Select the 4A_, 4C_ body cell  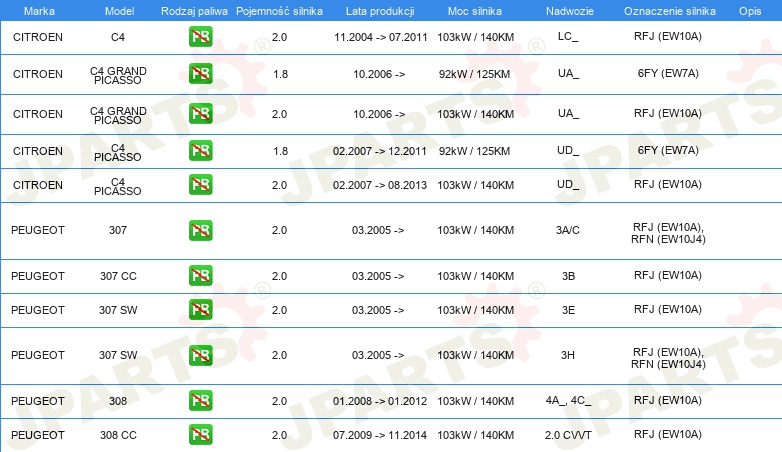[x=568, y=401]
